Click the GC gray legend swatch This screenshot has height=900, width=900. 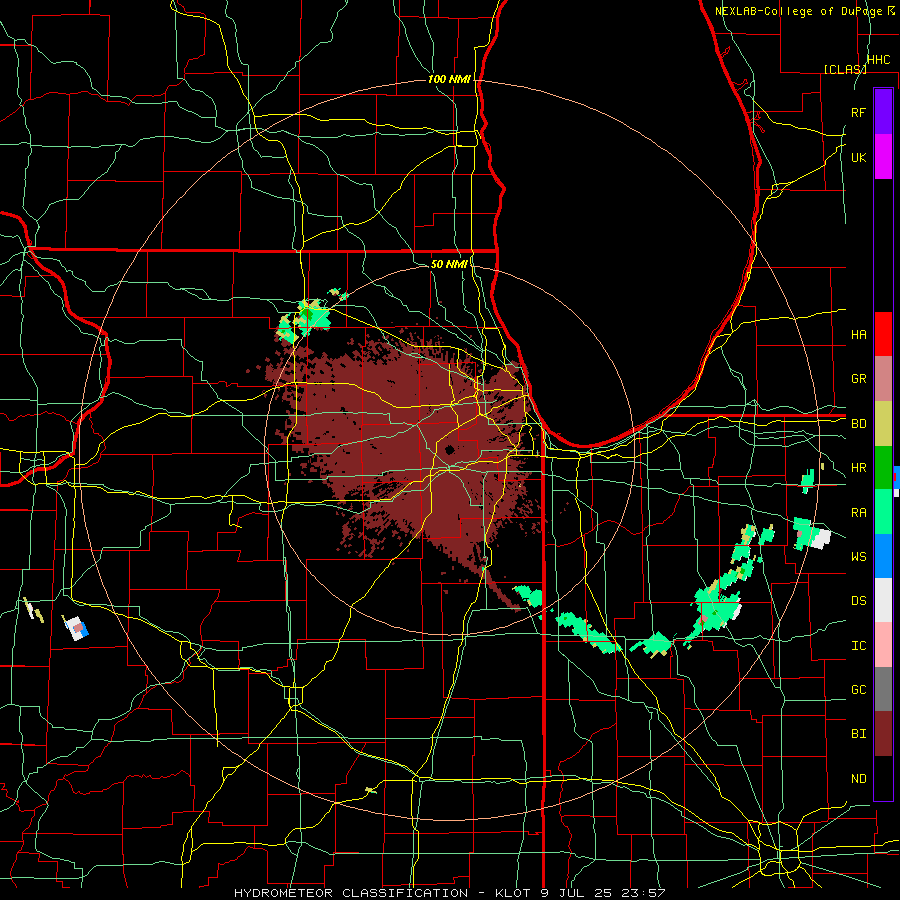883,689
